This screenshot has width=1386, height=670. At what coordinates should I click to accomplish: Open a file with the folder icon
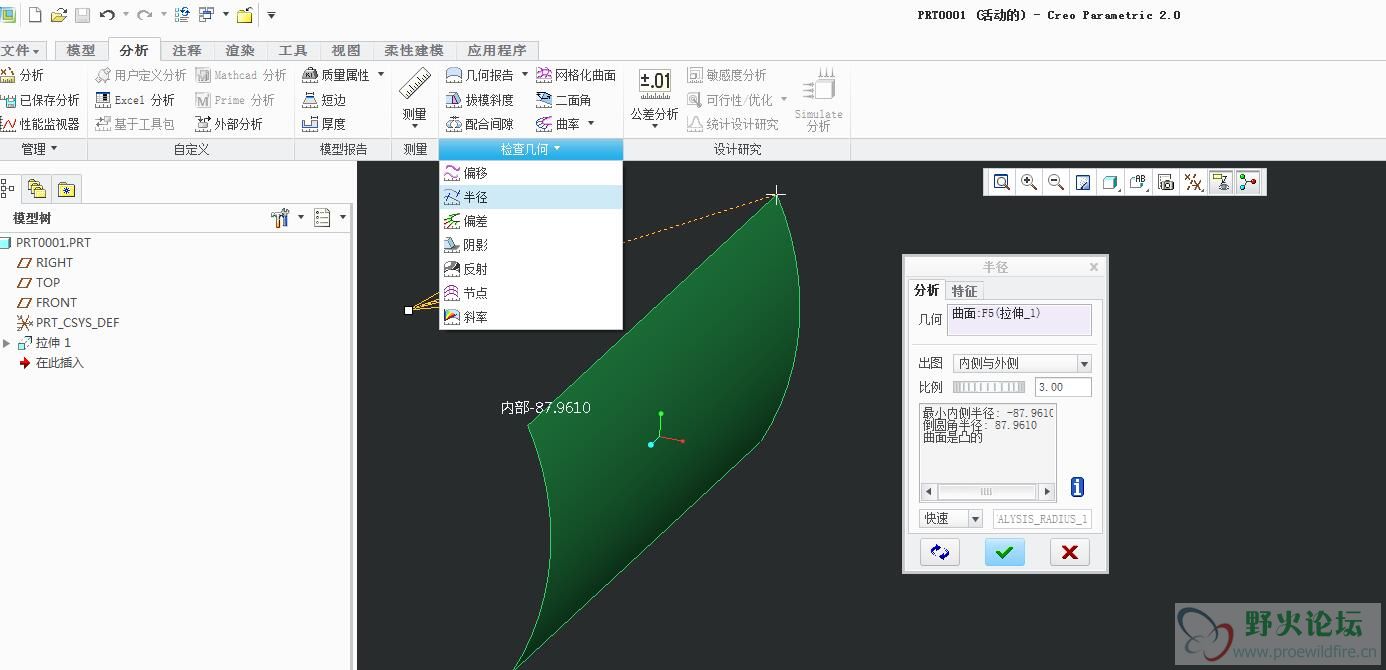(59, 15)
